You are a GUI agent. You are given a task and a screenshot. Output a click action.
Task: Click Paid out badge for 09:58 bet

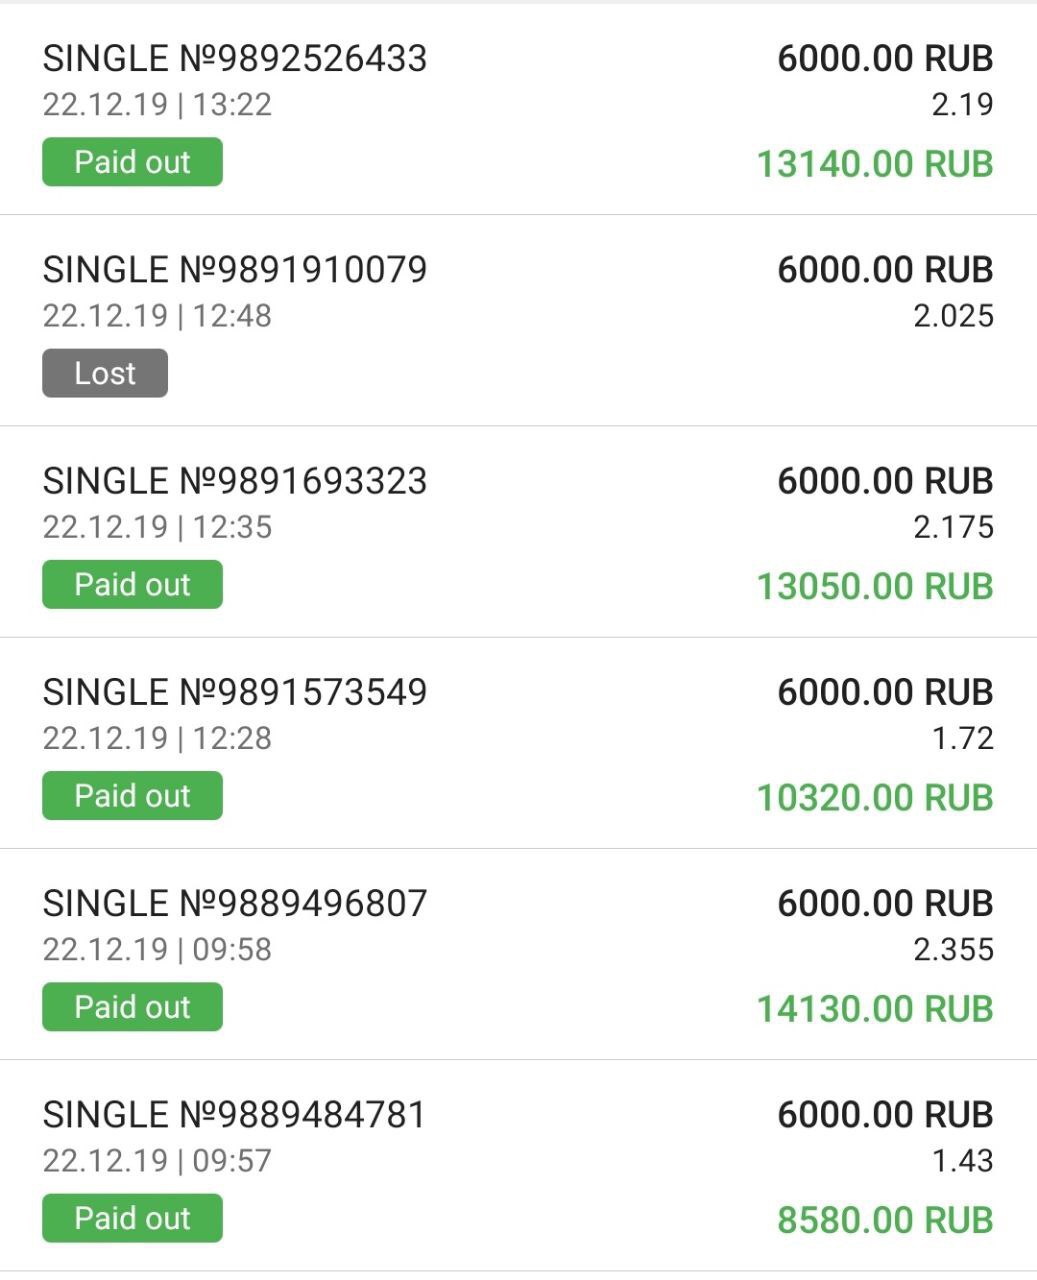tap(132, 1007)
